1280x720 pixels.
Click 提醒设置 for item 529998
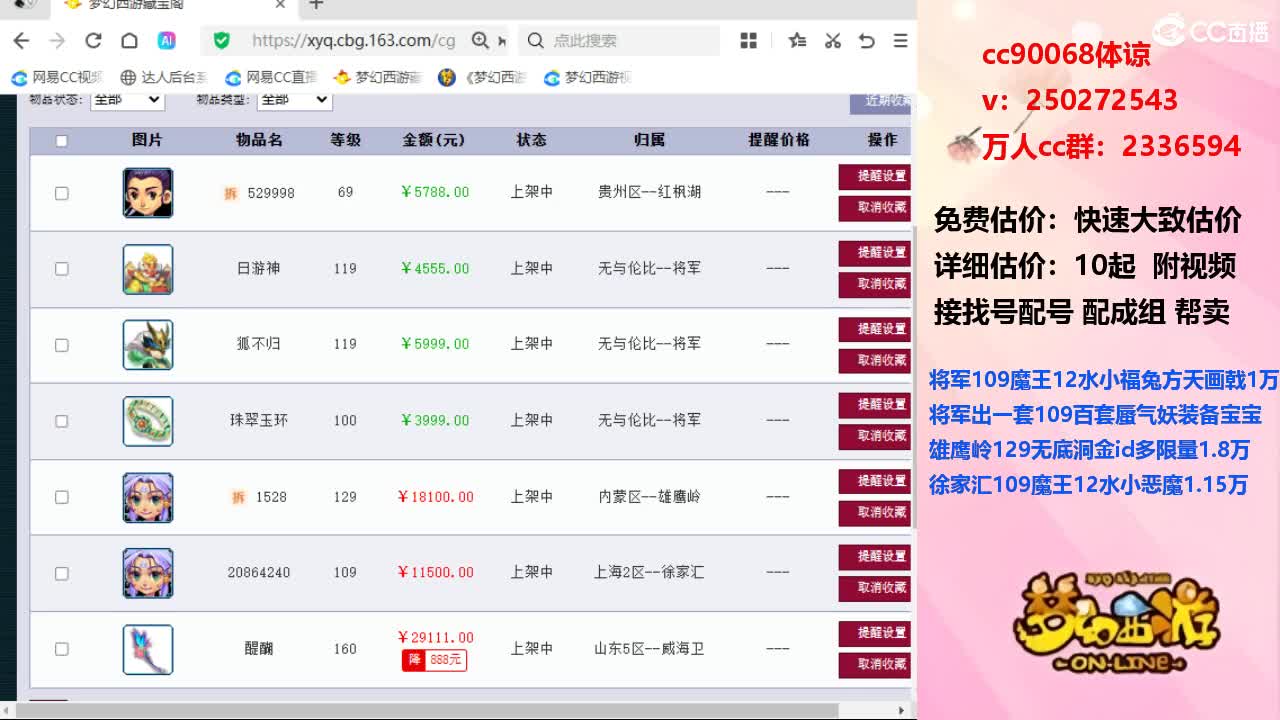876,177
